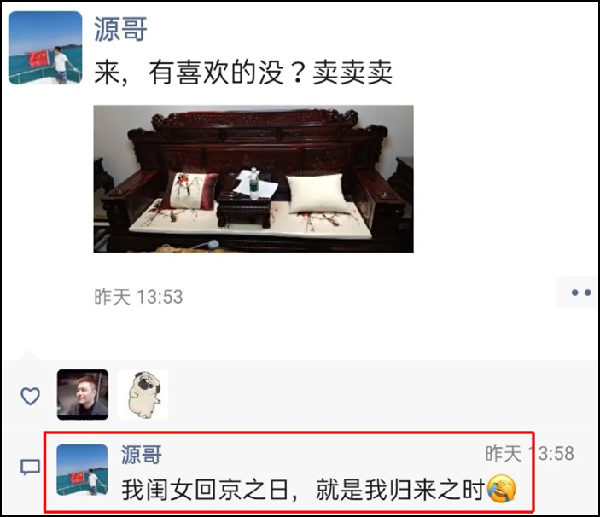Select the post text 来，有喜欢的没？卖卖卖

tap(243, 72)
